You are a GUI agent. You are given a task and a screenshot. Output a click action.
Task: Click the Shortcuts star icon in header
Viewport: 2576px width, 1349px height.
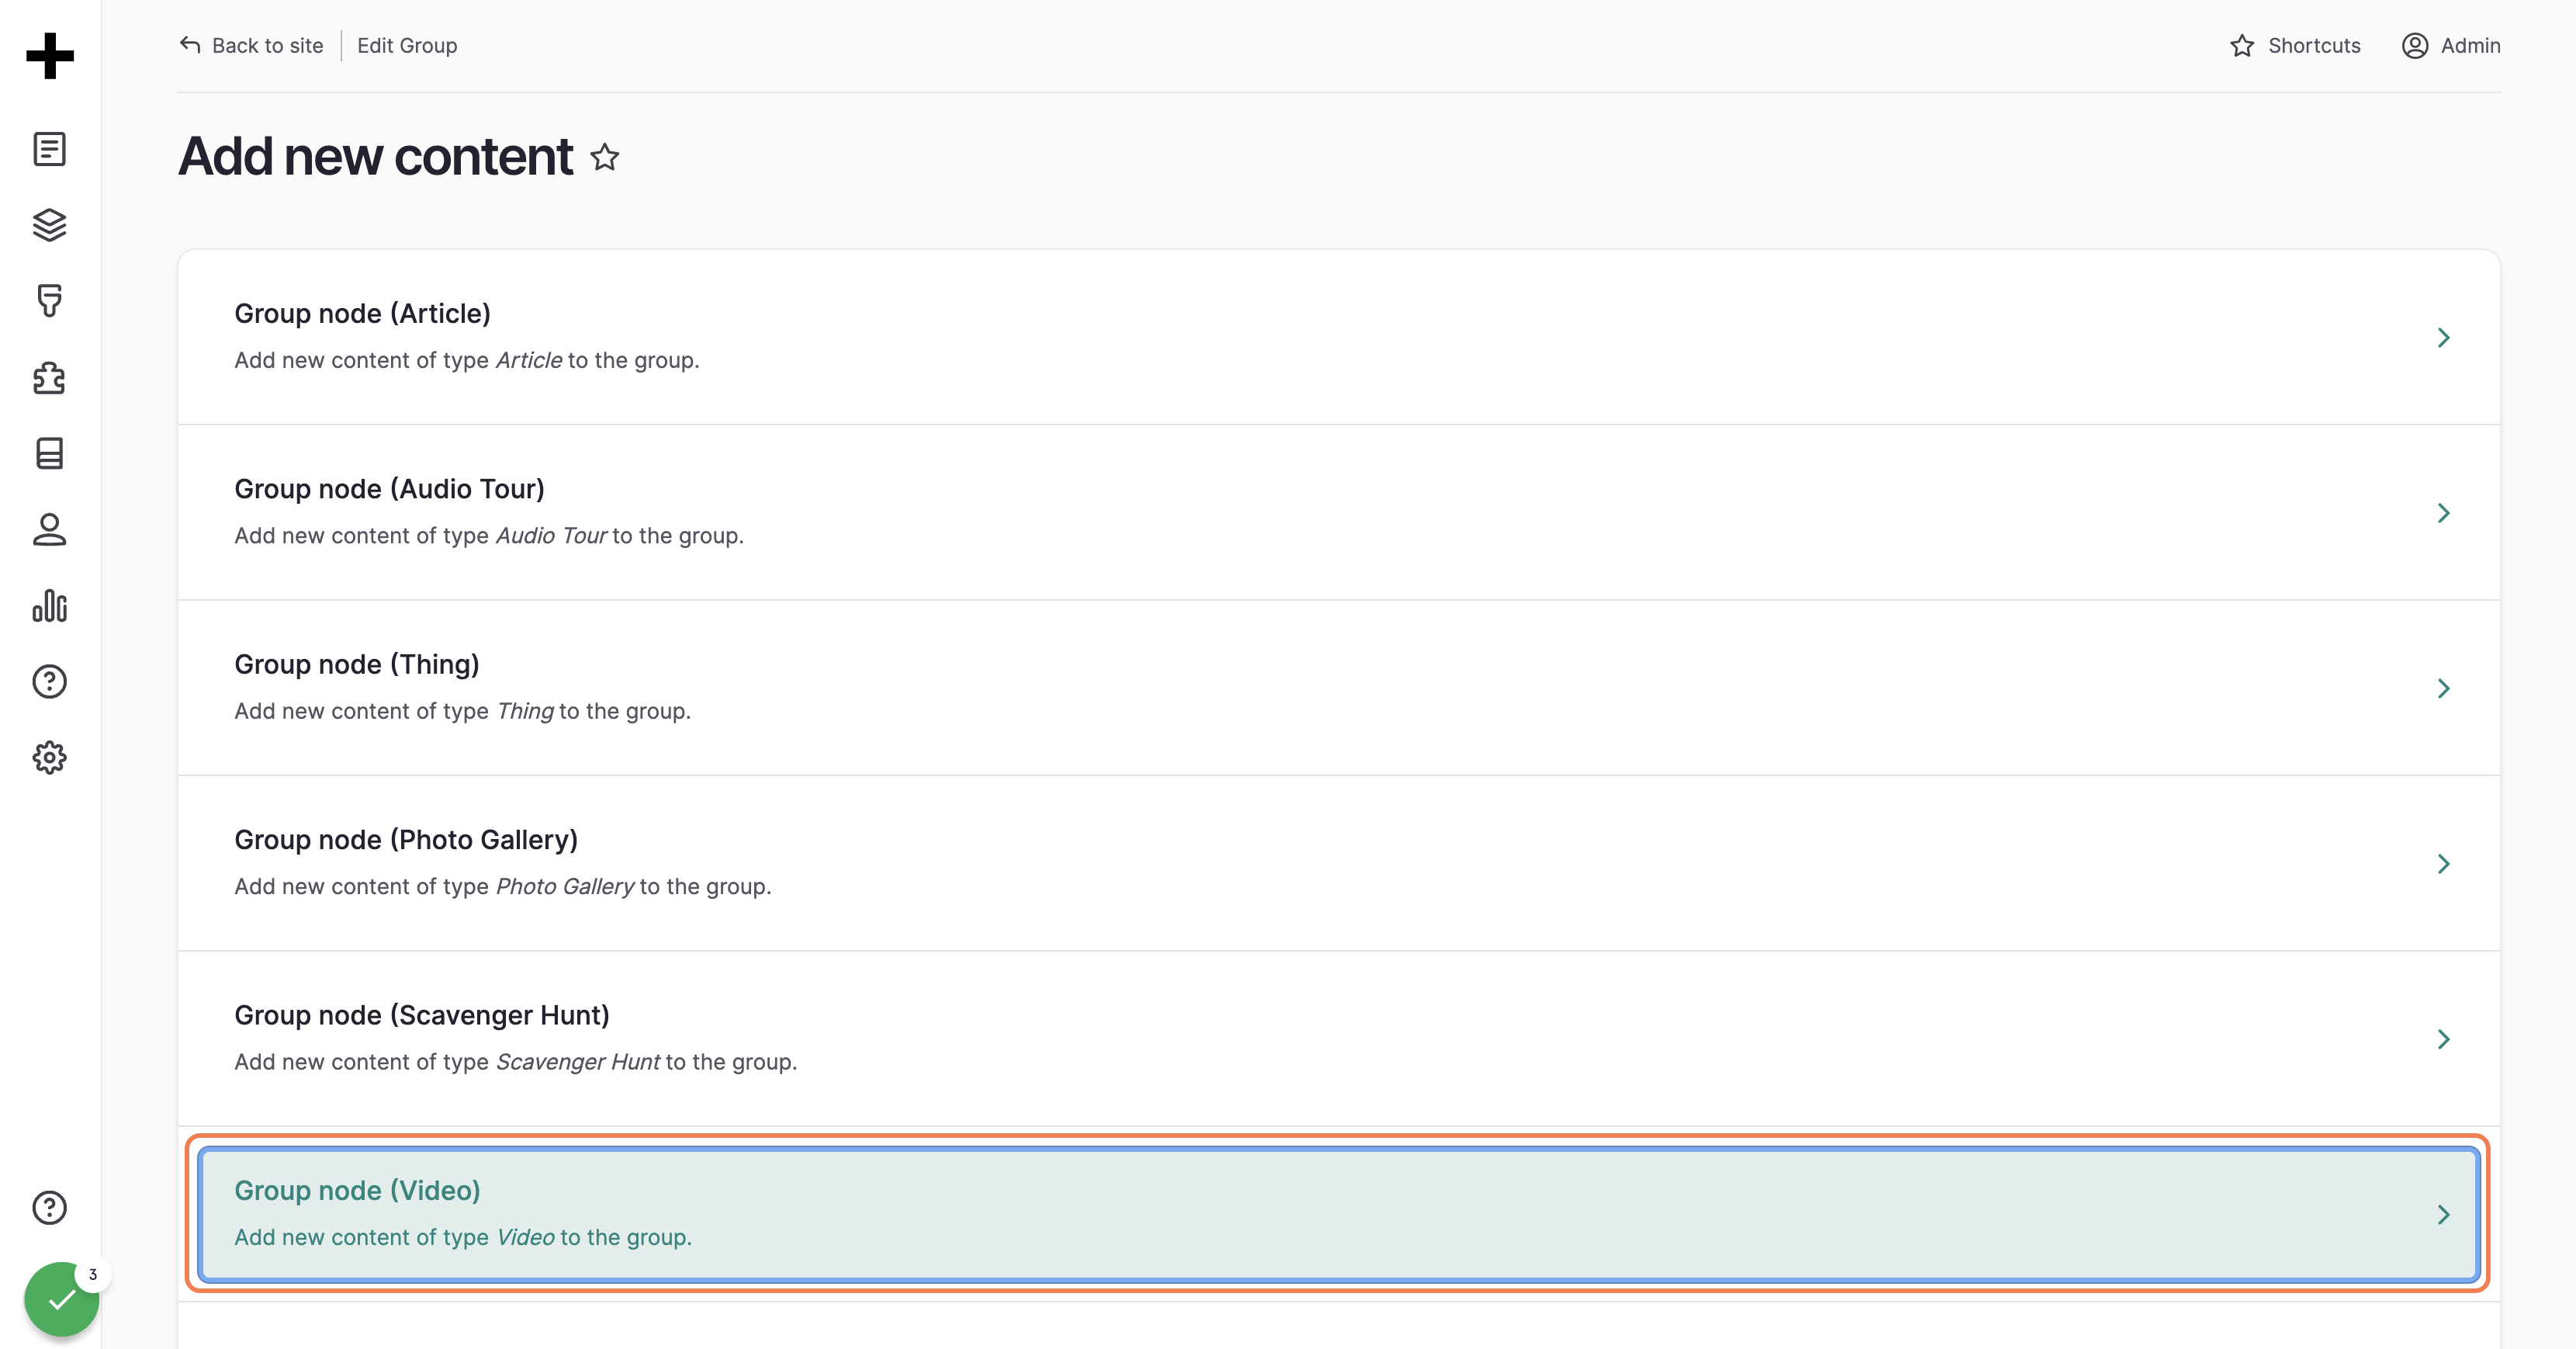coord(2242,46)
